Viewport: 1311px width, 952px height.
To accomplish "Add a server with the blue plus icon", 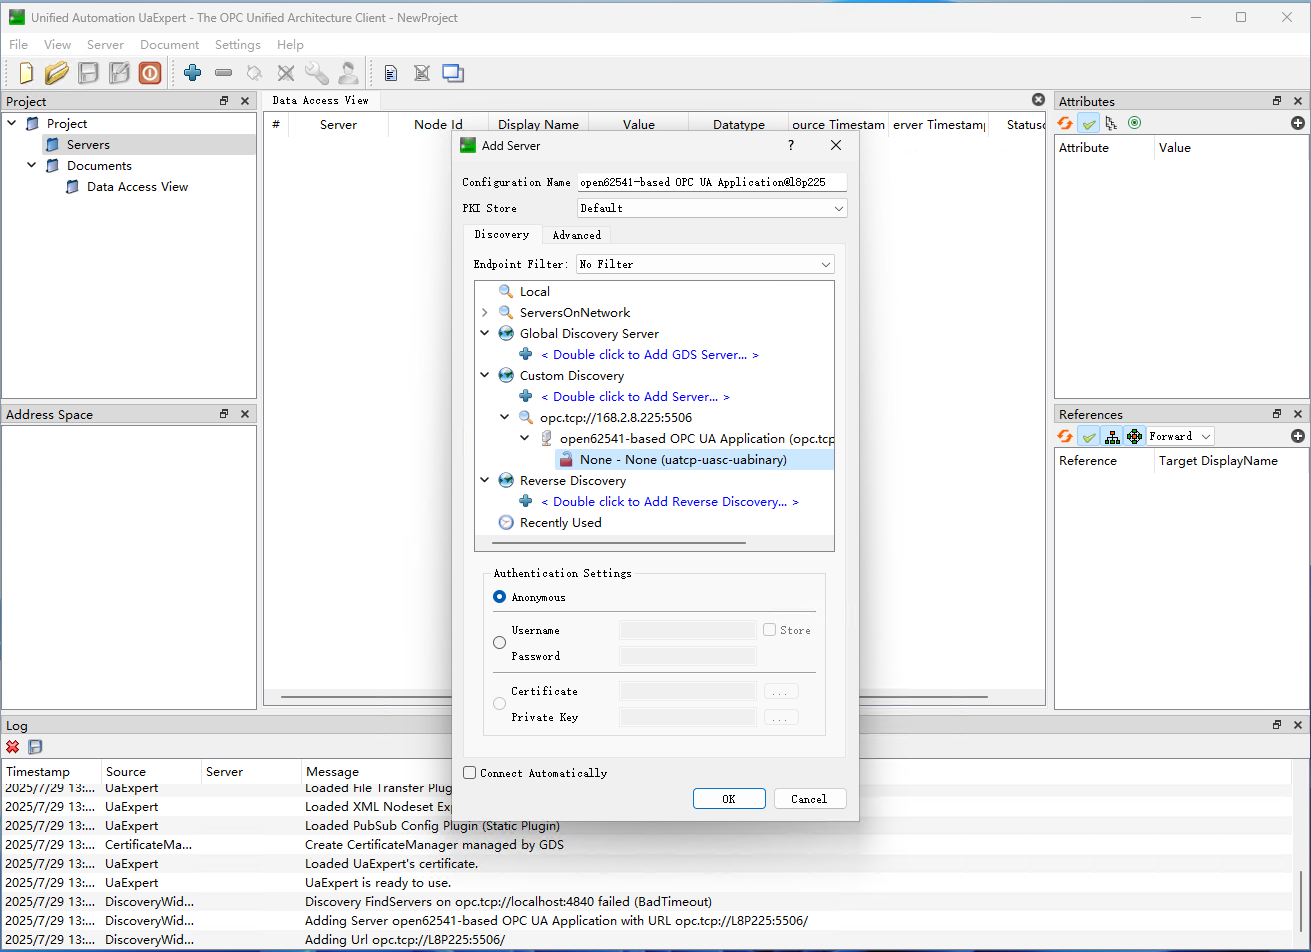I will [x=193, y=73].
